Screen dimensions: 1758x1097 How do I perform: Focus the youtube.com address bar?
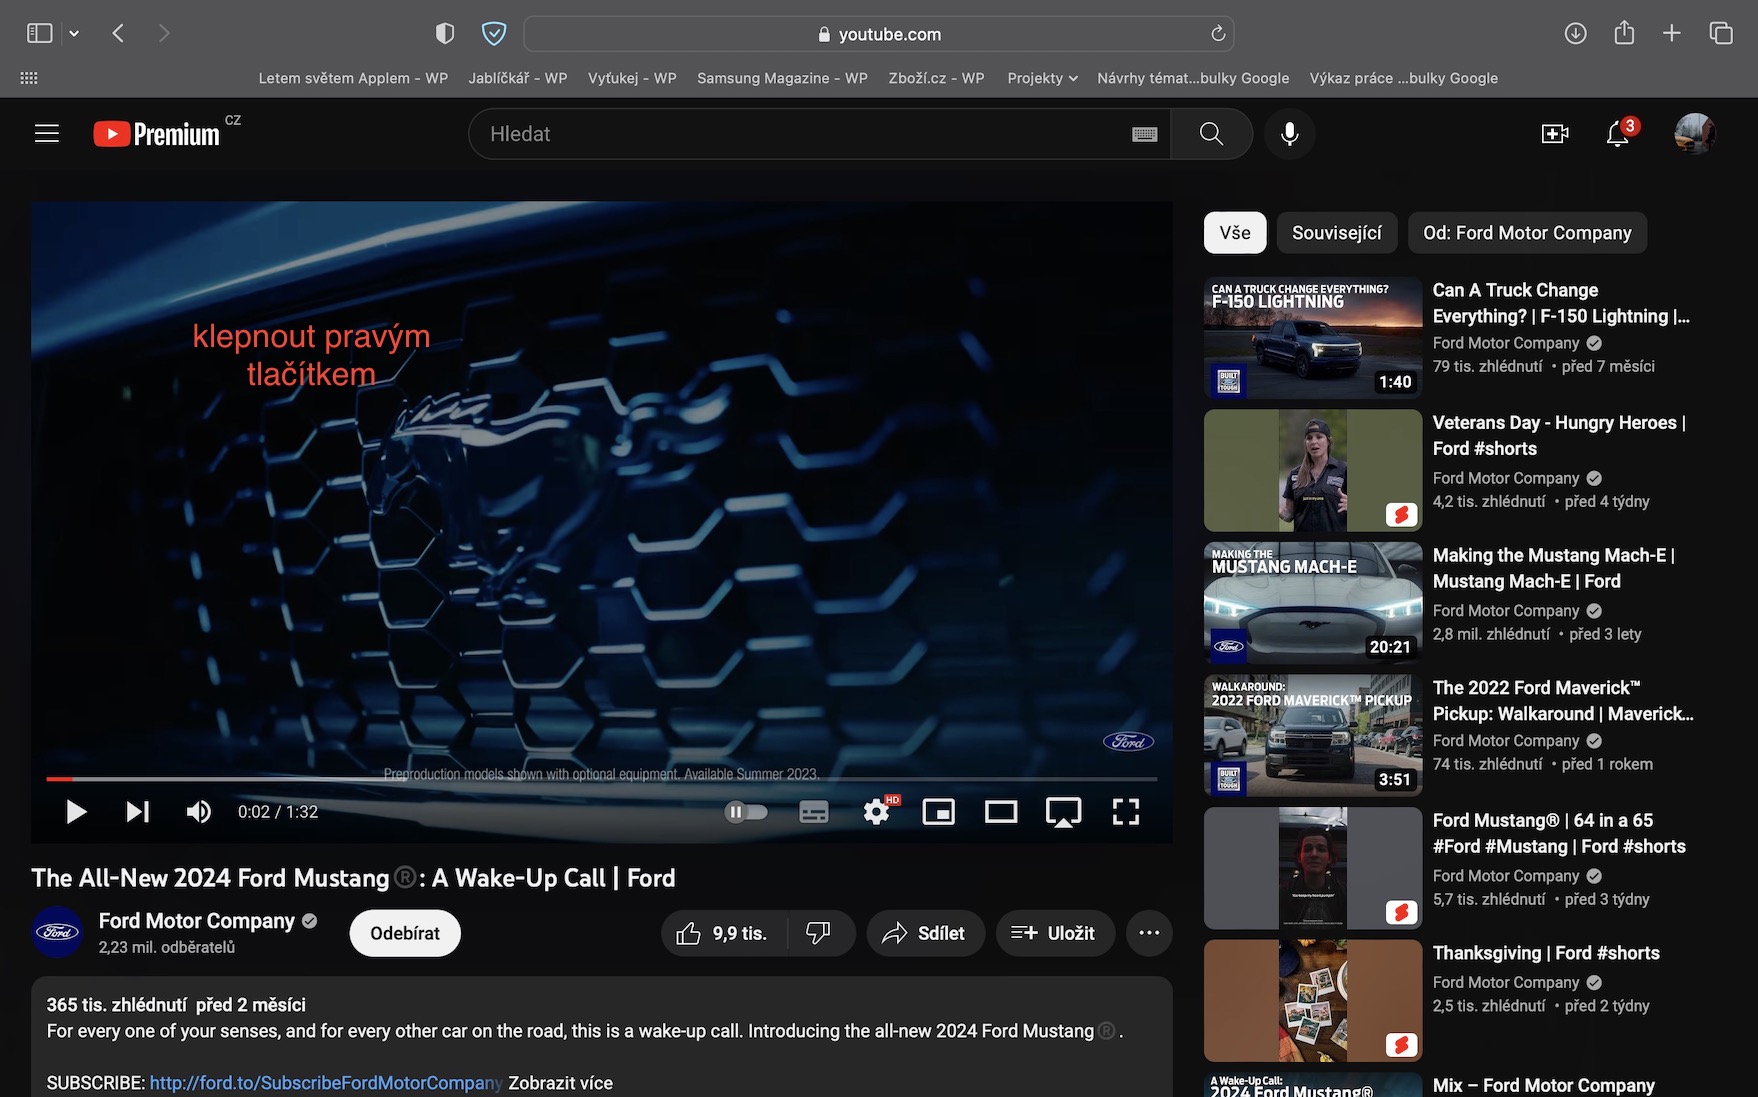[878, 34]
